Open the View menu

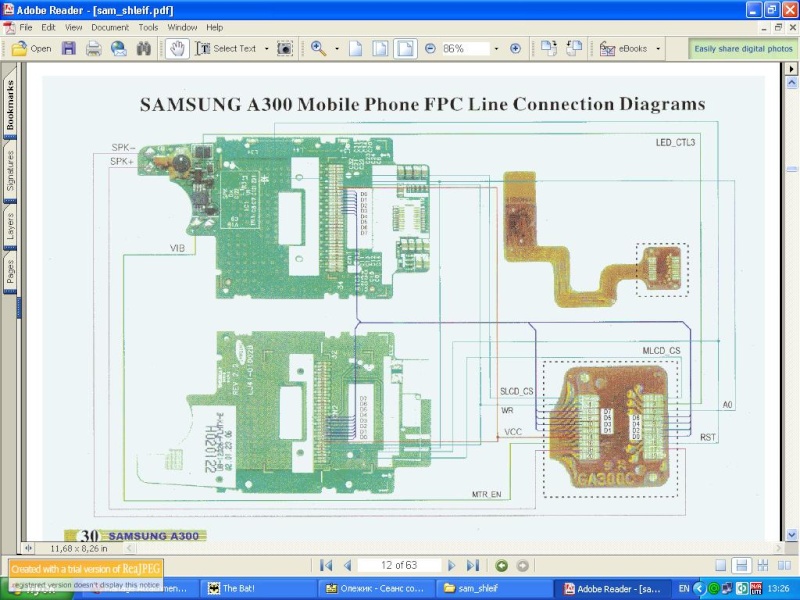[73, 27]
